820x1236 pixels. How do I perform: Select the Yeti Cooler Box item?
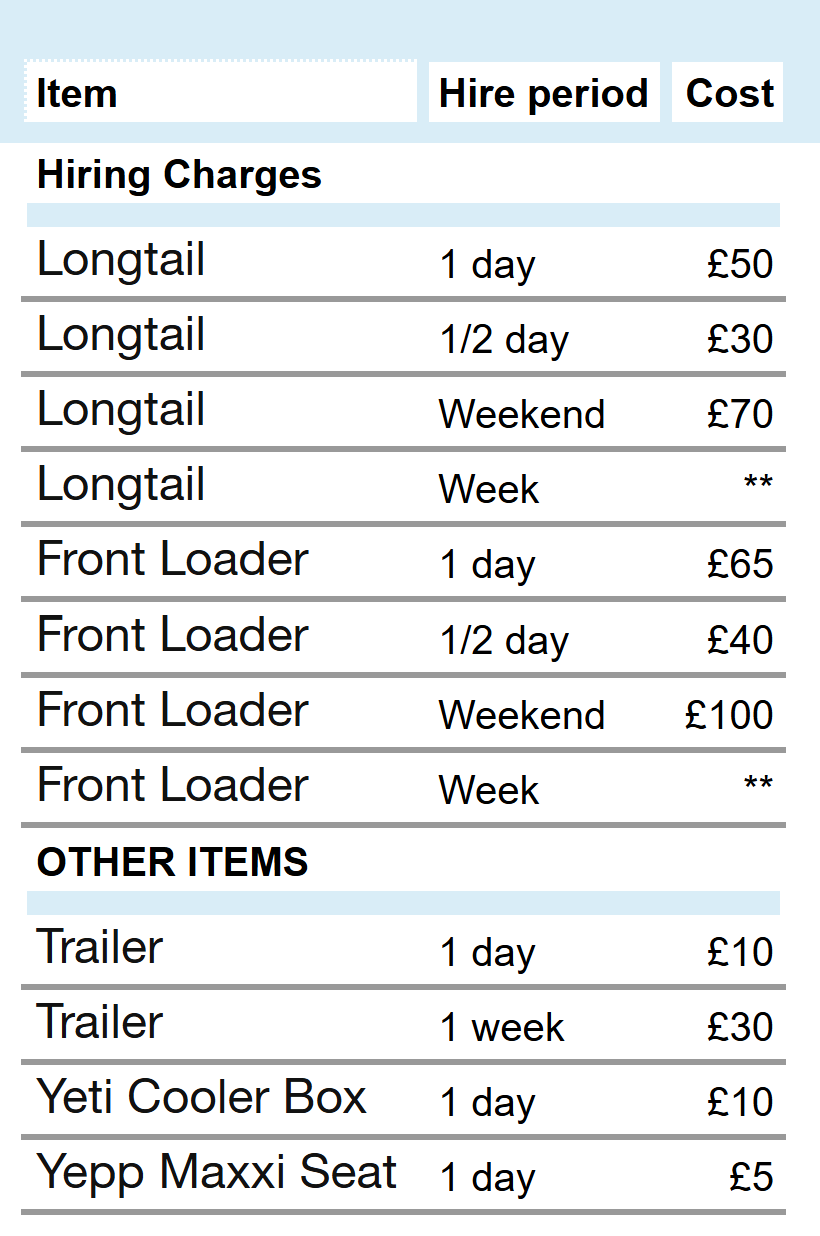click(x=202, y=1097)
